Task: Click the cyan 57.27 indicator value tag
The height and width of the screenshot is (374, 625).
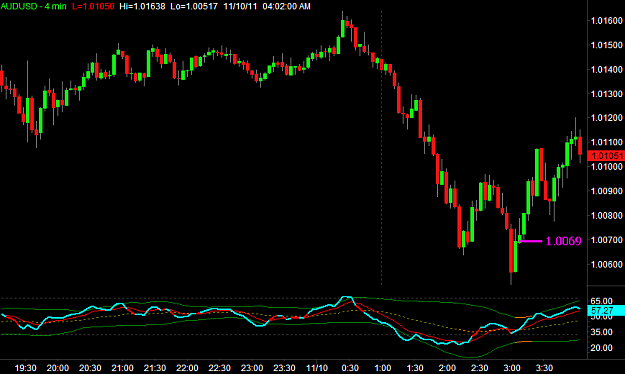Action: pos(606,310)
